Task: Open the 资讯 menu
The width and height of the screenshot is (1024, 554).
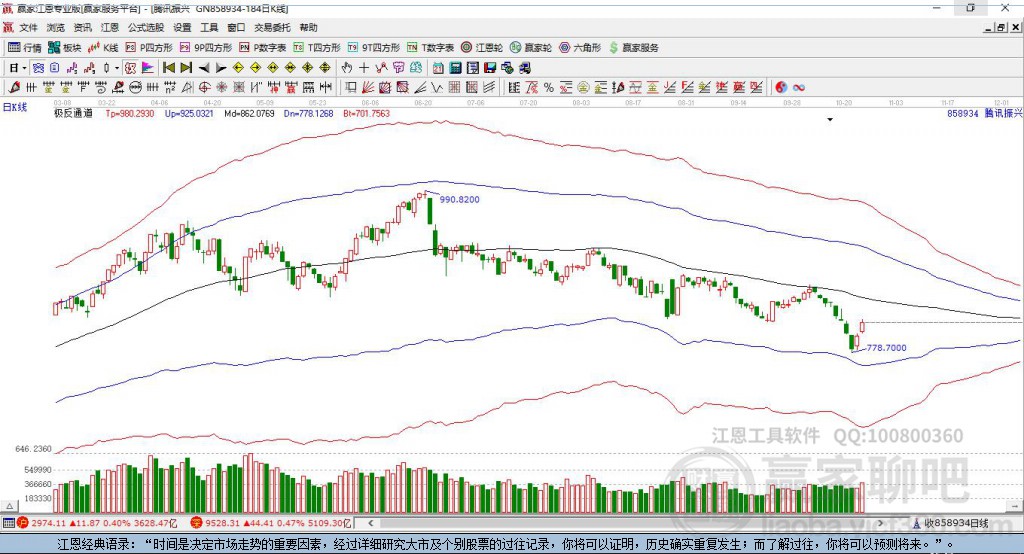Action: pyautogui.click(x=82, y=27)
